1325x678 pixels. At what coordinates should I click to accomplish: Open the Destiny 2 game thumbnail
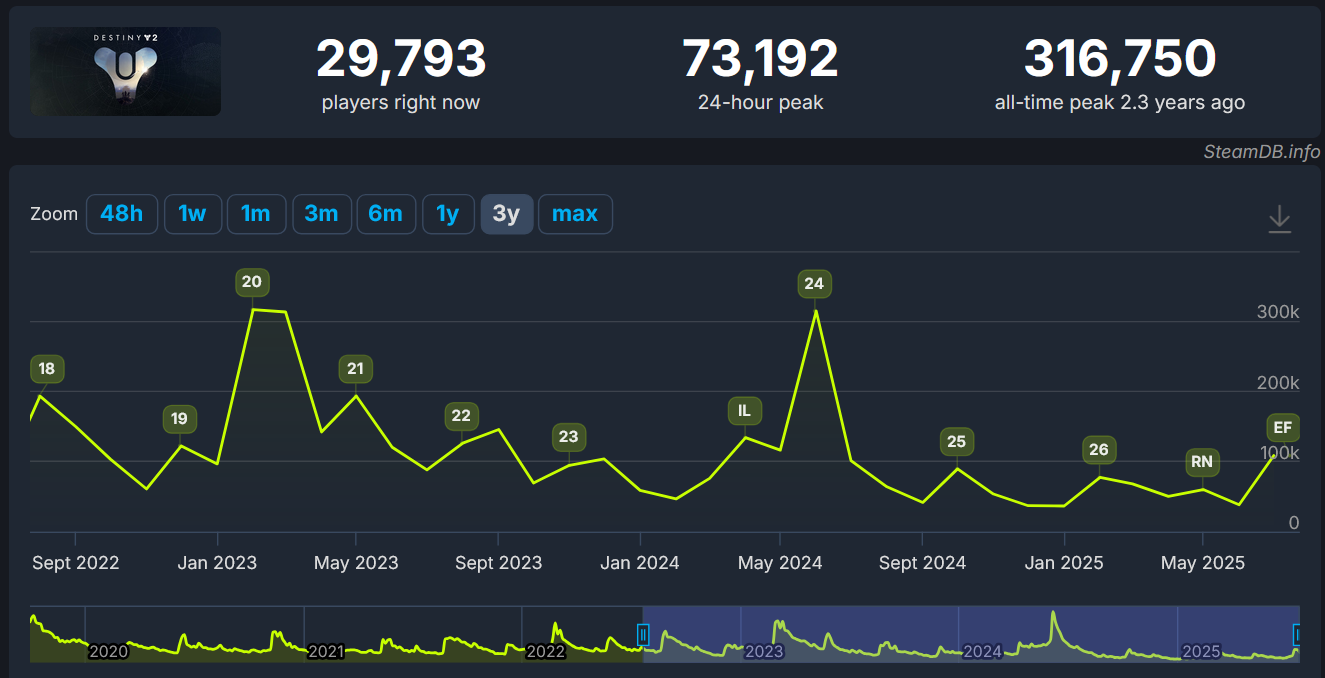[126, 71]
